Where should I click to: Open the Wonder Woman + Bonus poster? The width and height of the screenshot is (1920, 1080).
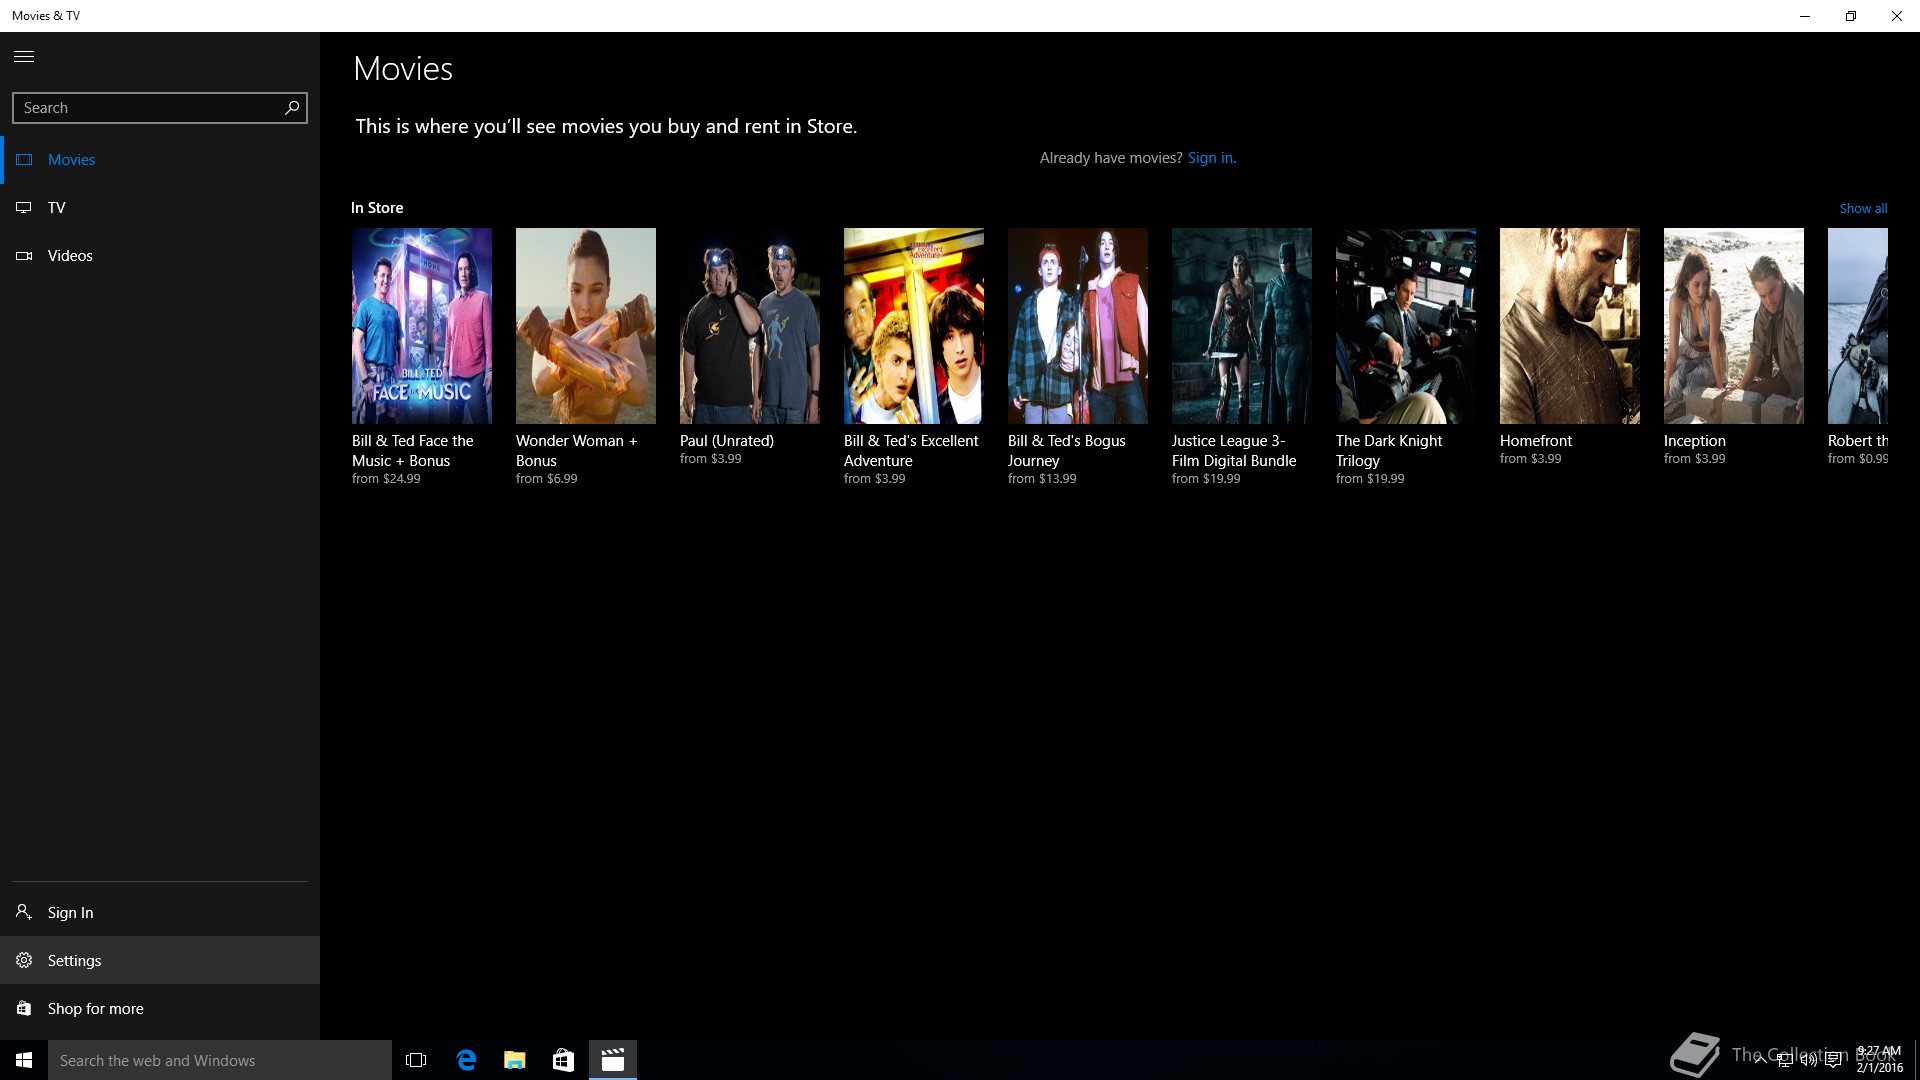[x=586, y=326]
